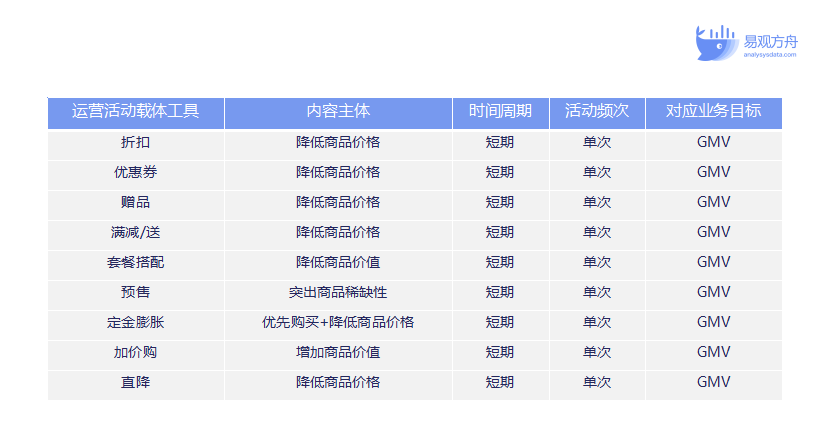The height and width of the screenshot is (433, 832).
Task: Click 短期 in the 满减/送 row
Action: point(500,232)
